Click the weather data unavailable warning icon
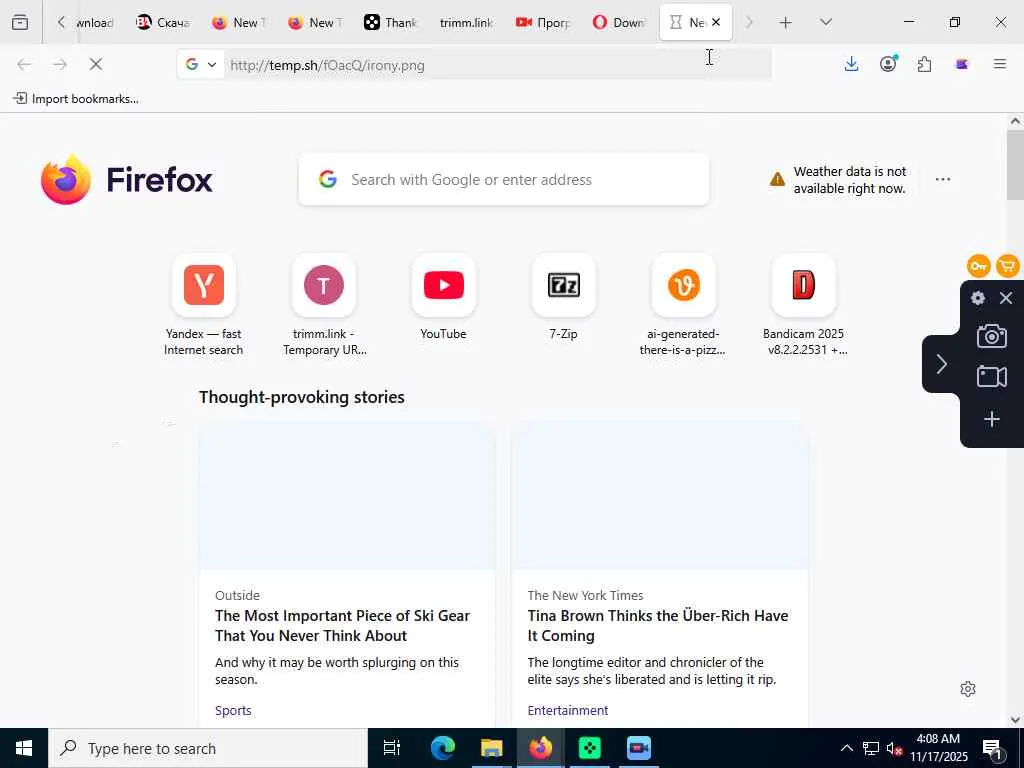This screenshot has height=768, width=1024. click(777, 179)
